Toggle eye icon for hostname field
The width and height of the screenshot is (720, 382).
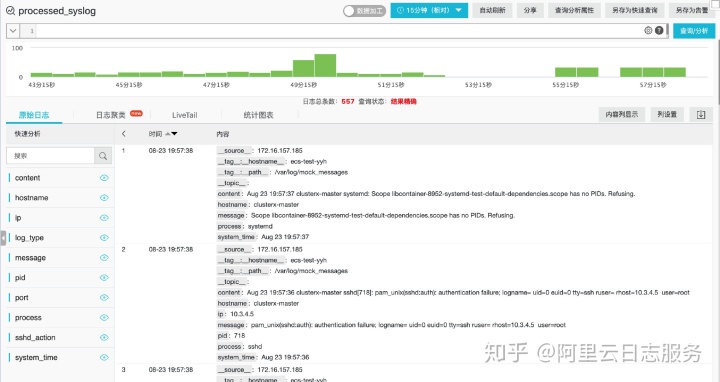pos(104,197)
